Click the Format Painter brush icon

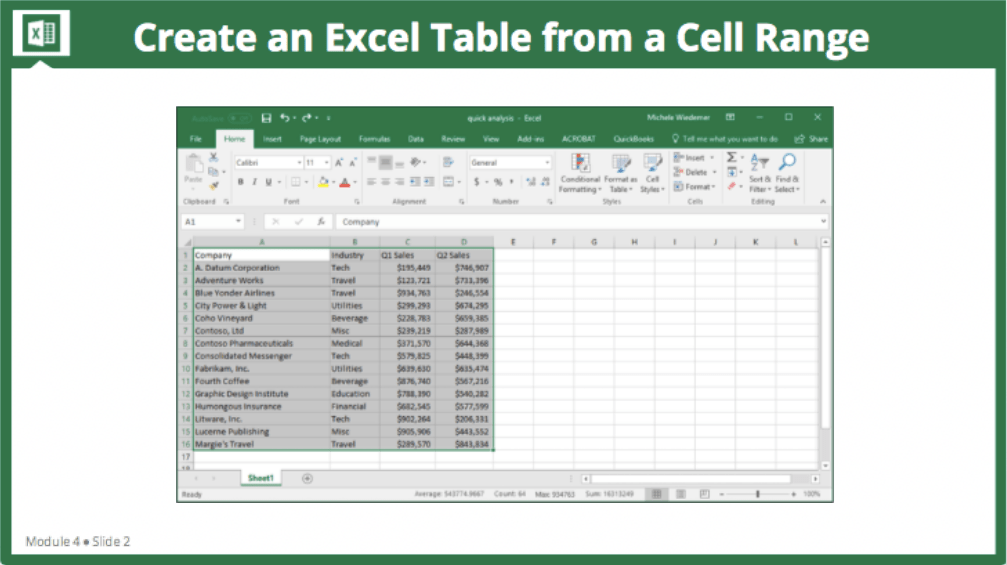pyautogui.click(x=213, y=186)
